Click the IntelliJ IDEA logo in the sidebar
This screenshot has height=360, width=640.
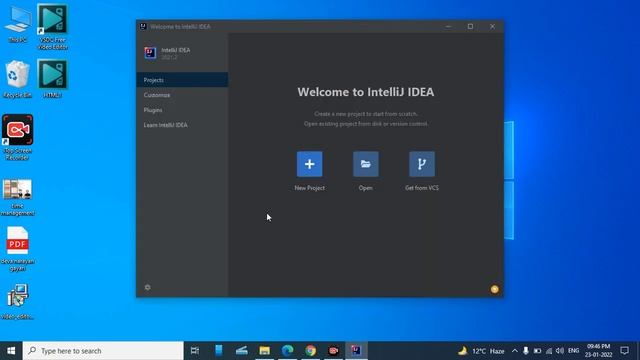click(x=150, y=53)
